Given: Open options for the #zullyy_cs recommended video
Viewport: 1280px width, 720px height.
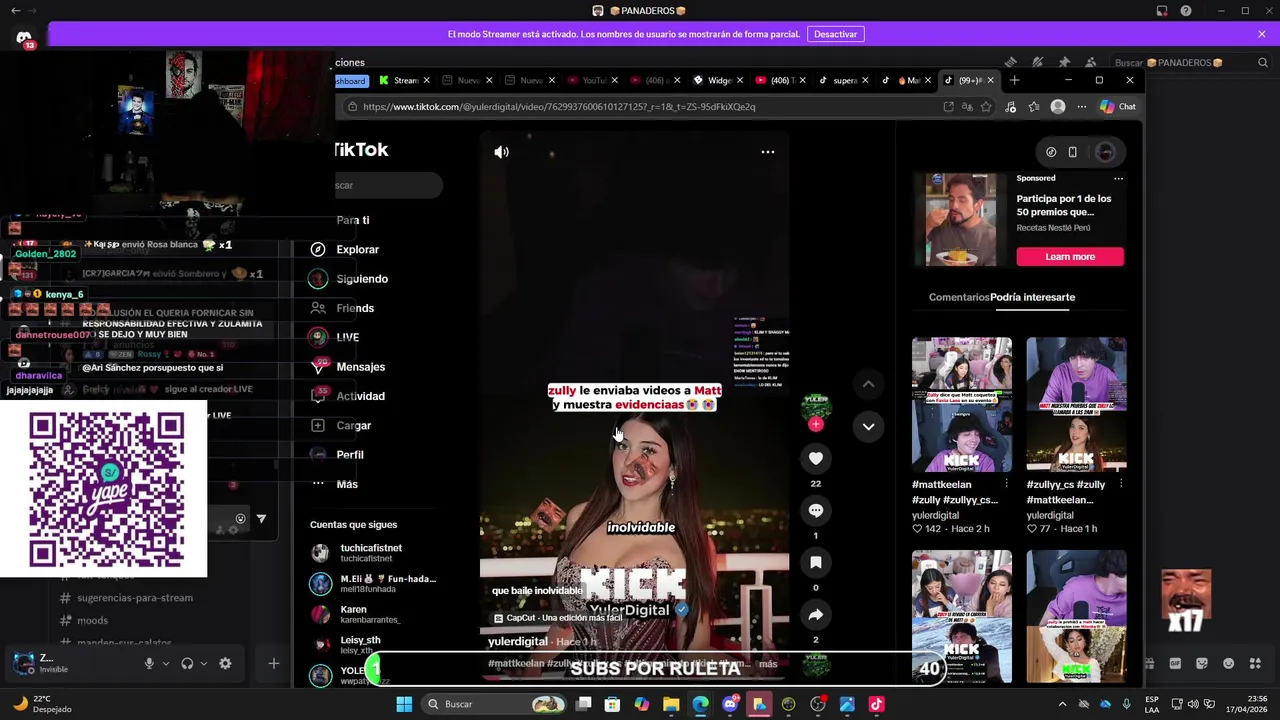Looking at the screenshot, I should (1120, 484).
